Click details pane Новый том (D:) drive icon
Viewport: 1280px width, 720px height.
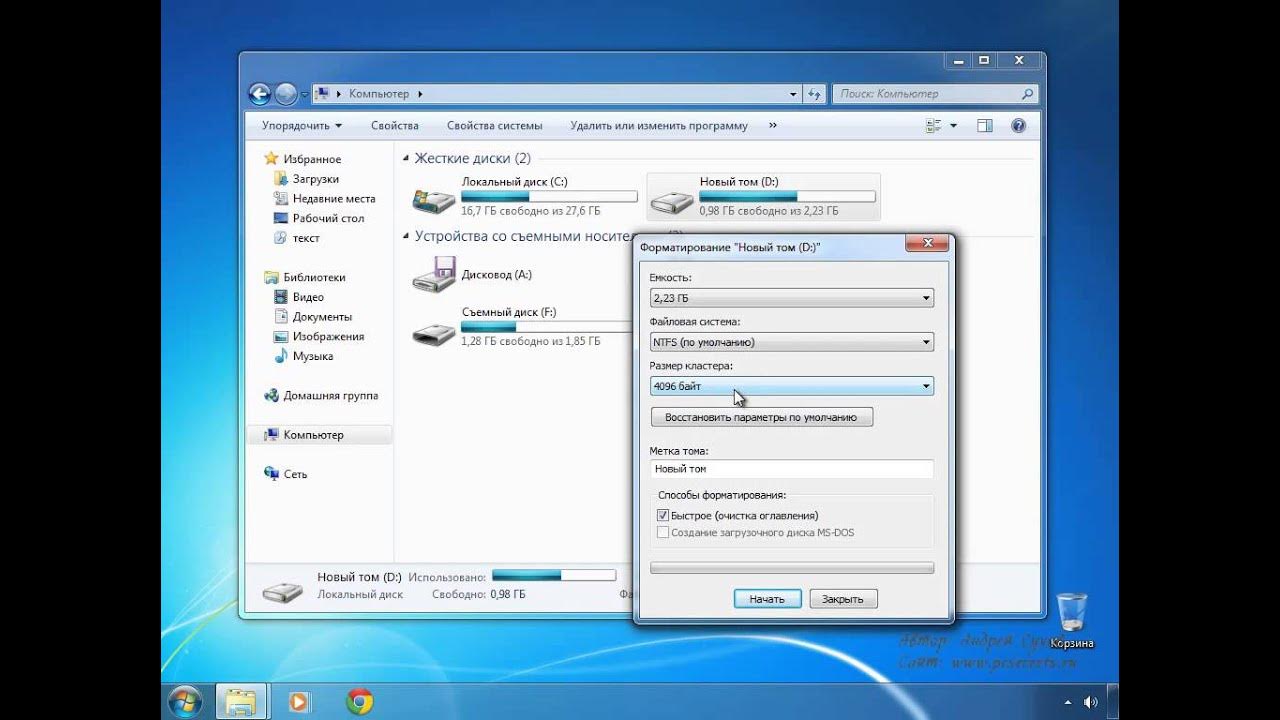[282, 590]
